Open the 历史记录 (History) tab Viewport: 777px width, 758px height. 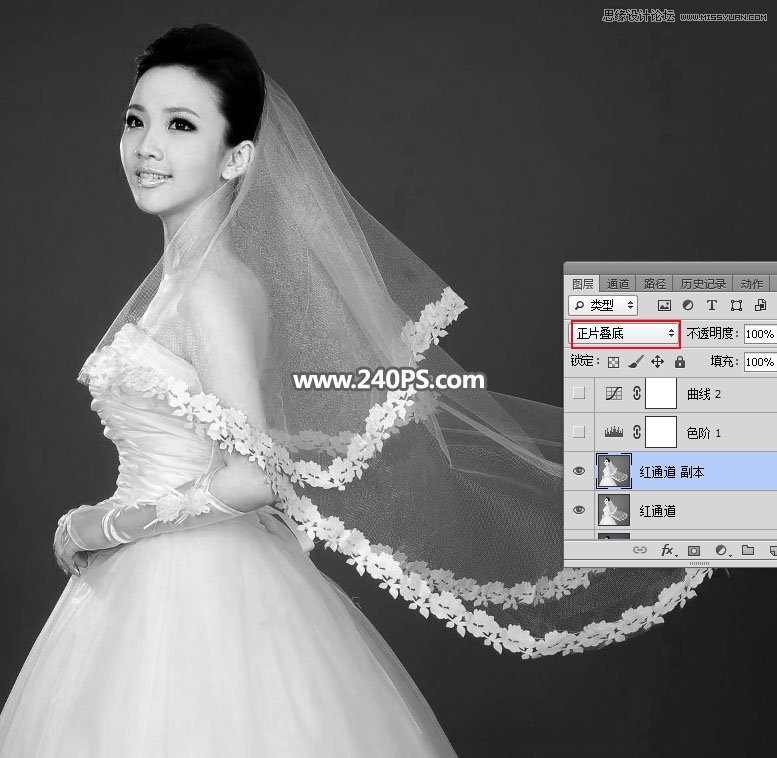[703, 284]
